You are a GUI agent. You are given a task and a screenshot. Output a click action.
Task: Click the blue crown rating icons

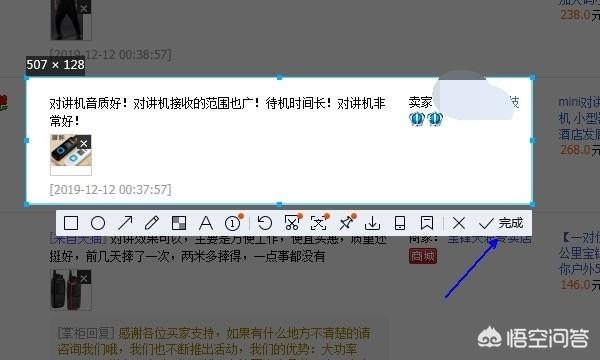pyautogui.click(x=426, y=119)
